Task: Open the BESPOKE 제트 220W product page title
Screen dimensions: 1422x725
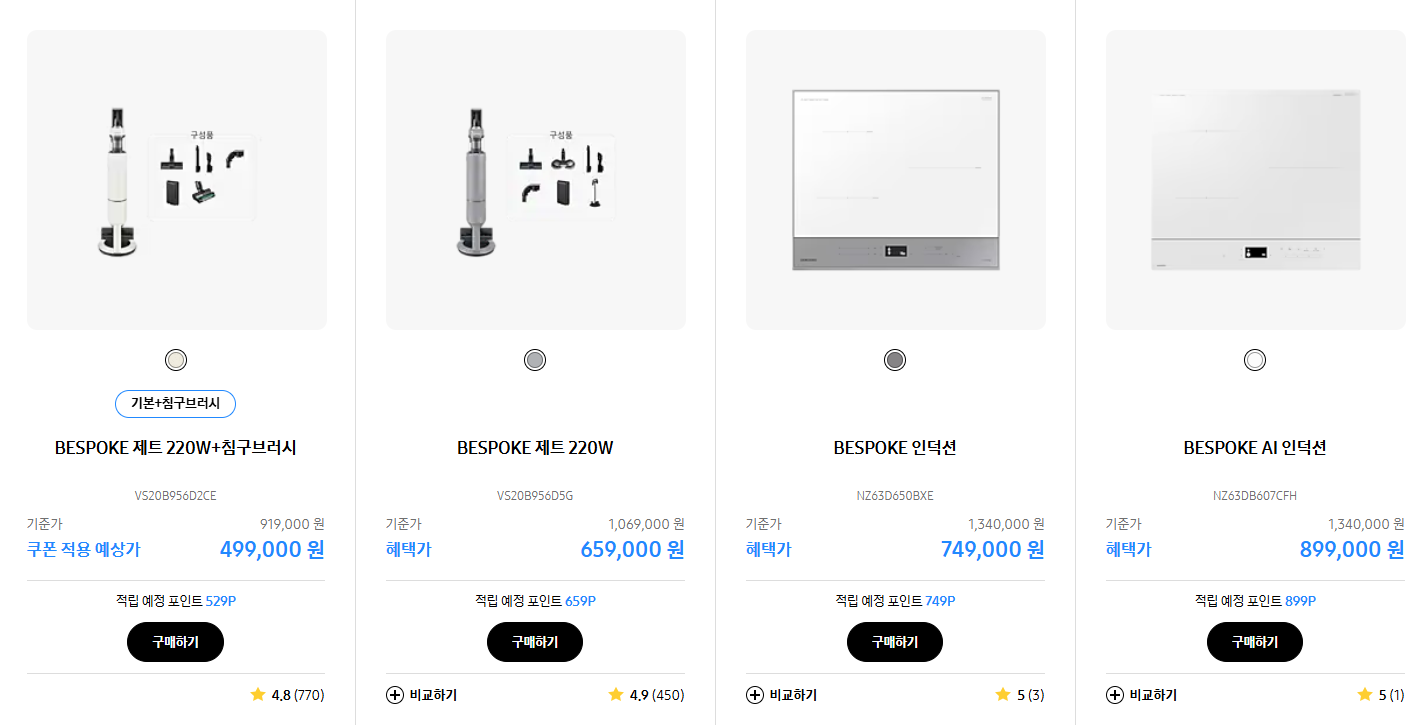Action: [x=535, y=447]
